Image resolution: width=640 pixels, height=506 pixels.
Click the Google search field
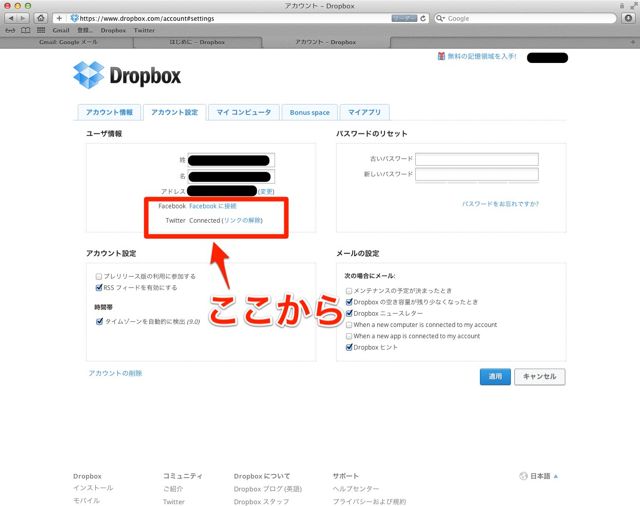(x=525, y=18)
